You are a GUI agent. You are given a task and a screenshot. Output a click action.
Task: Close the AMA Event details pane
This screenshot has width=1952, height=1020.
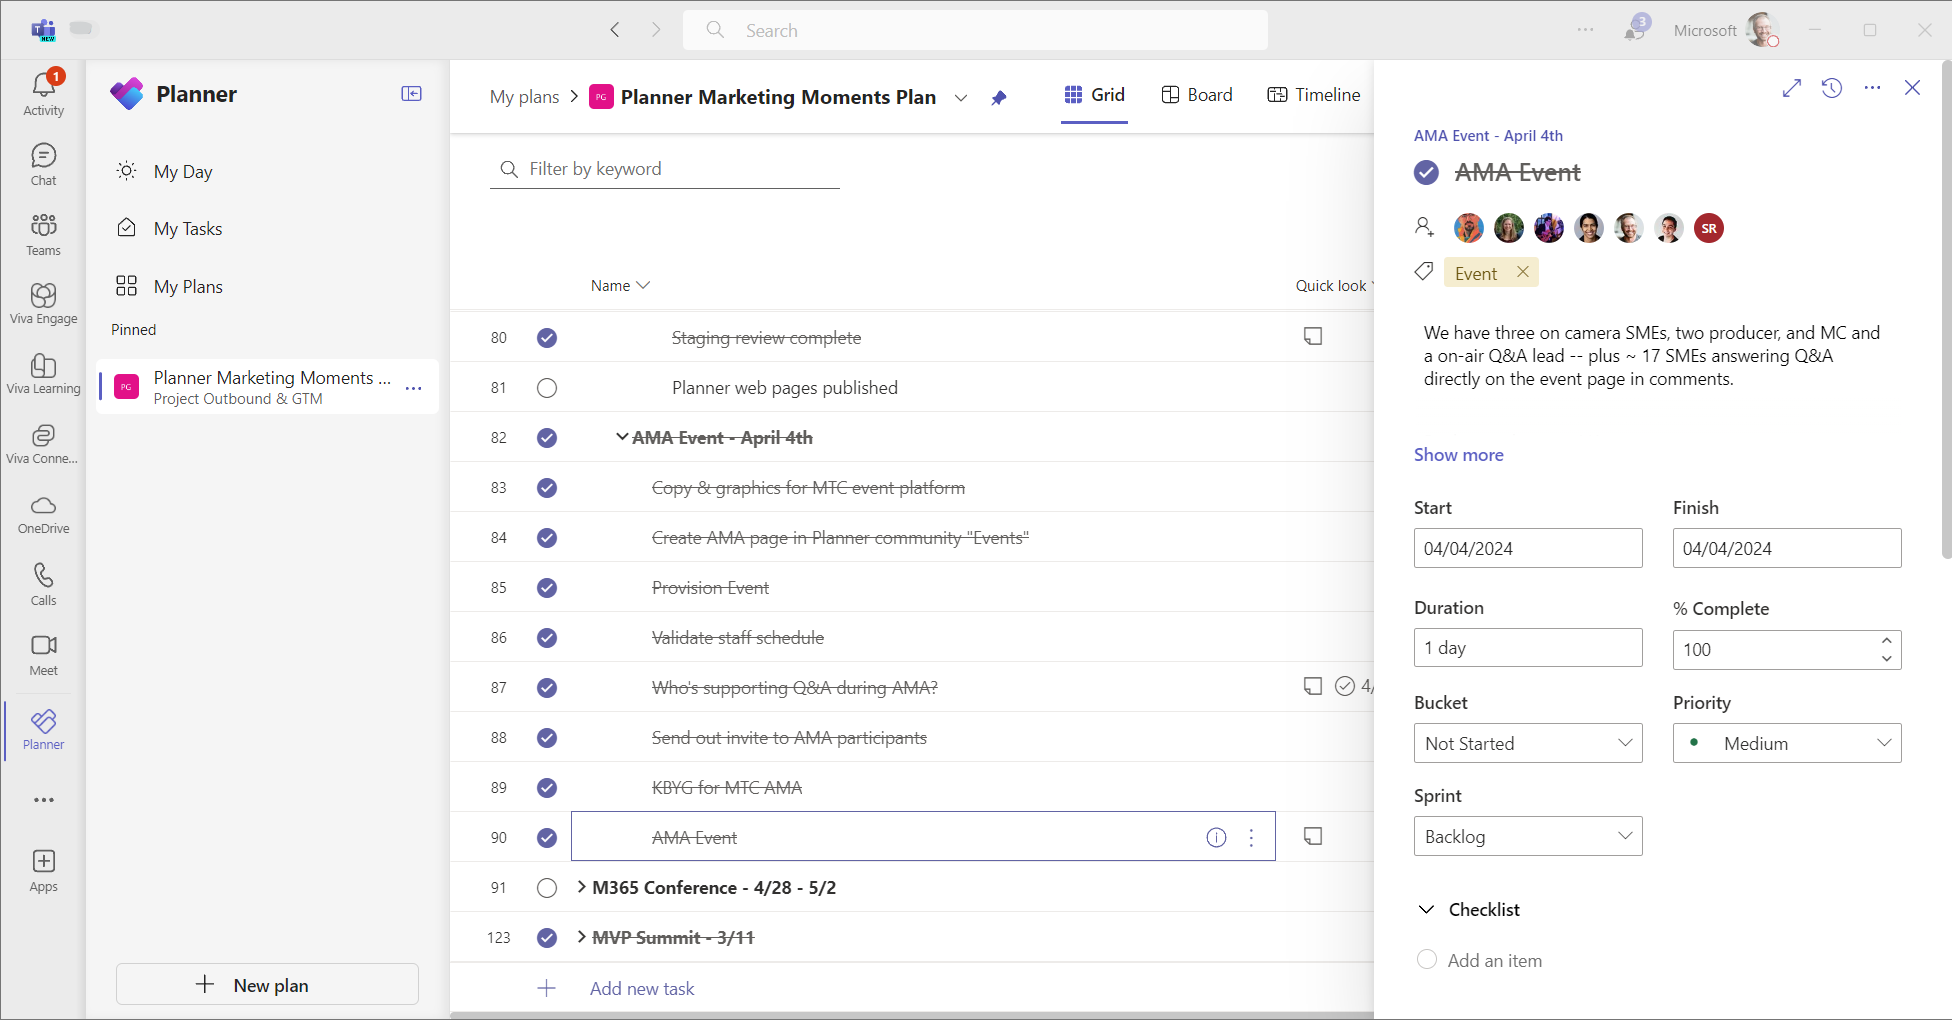point(1913,88)
